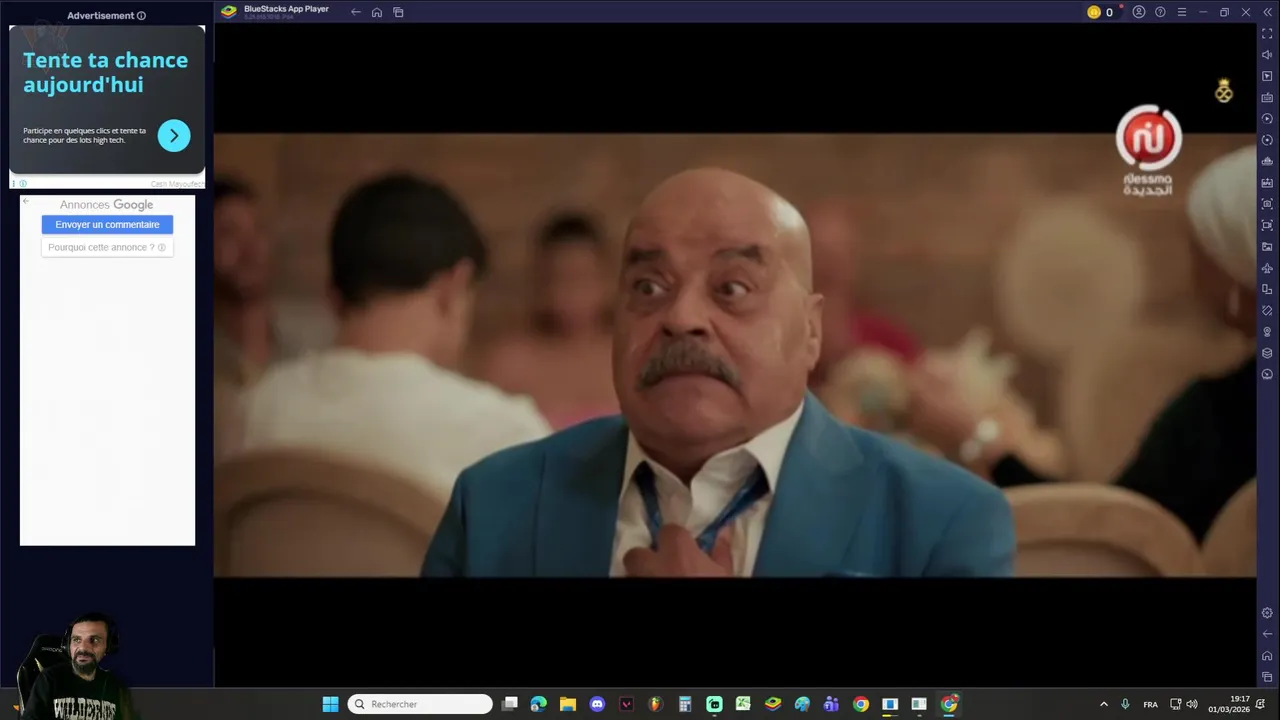Open Calculator from the taskbar

click(685, 704)
